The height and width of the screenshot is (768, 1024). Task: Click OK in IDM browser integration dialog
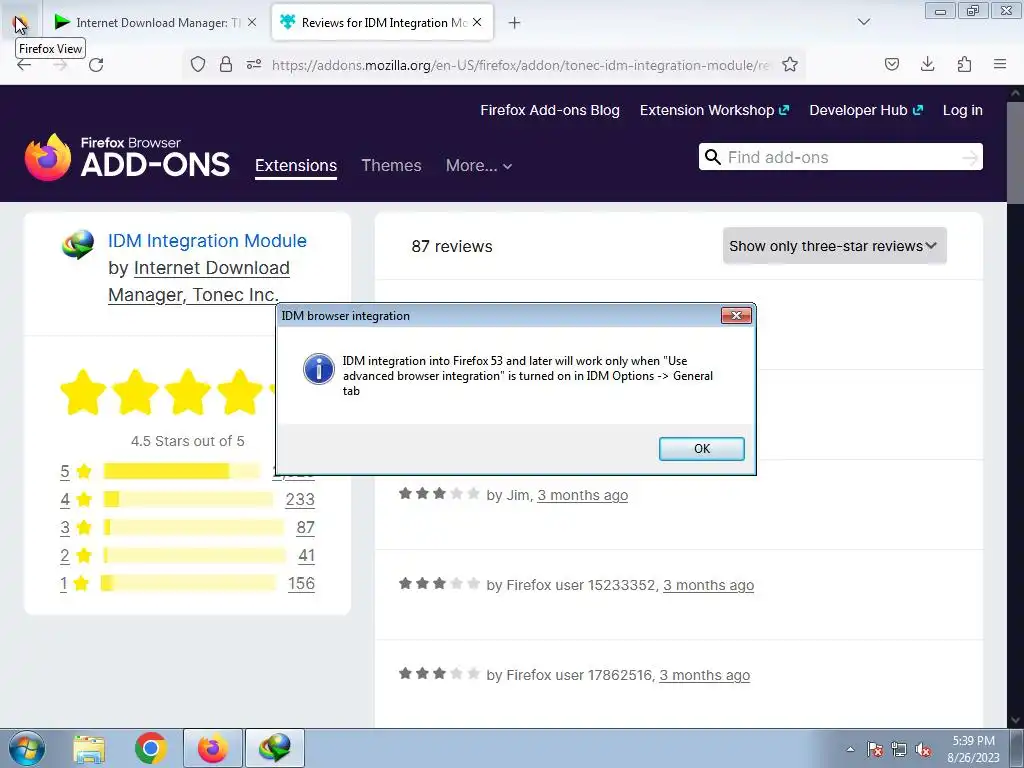[701, 449]
